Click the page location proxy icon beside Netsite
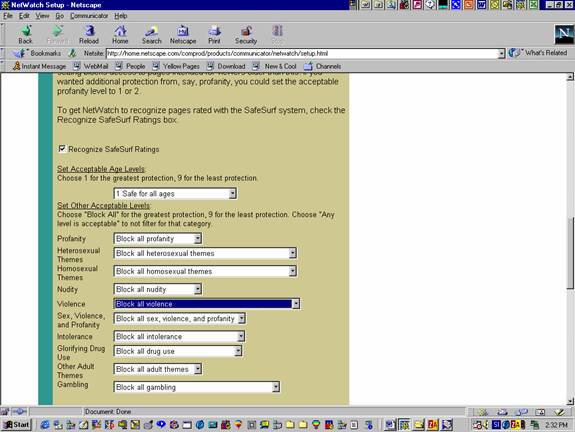 tap(73, 53)
